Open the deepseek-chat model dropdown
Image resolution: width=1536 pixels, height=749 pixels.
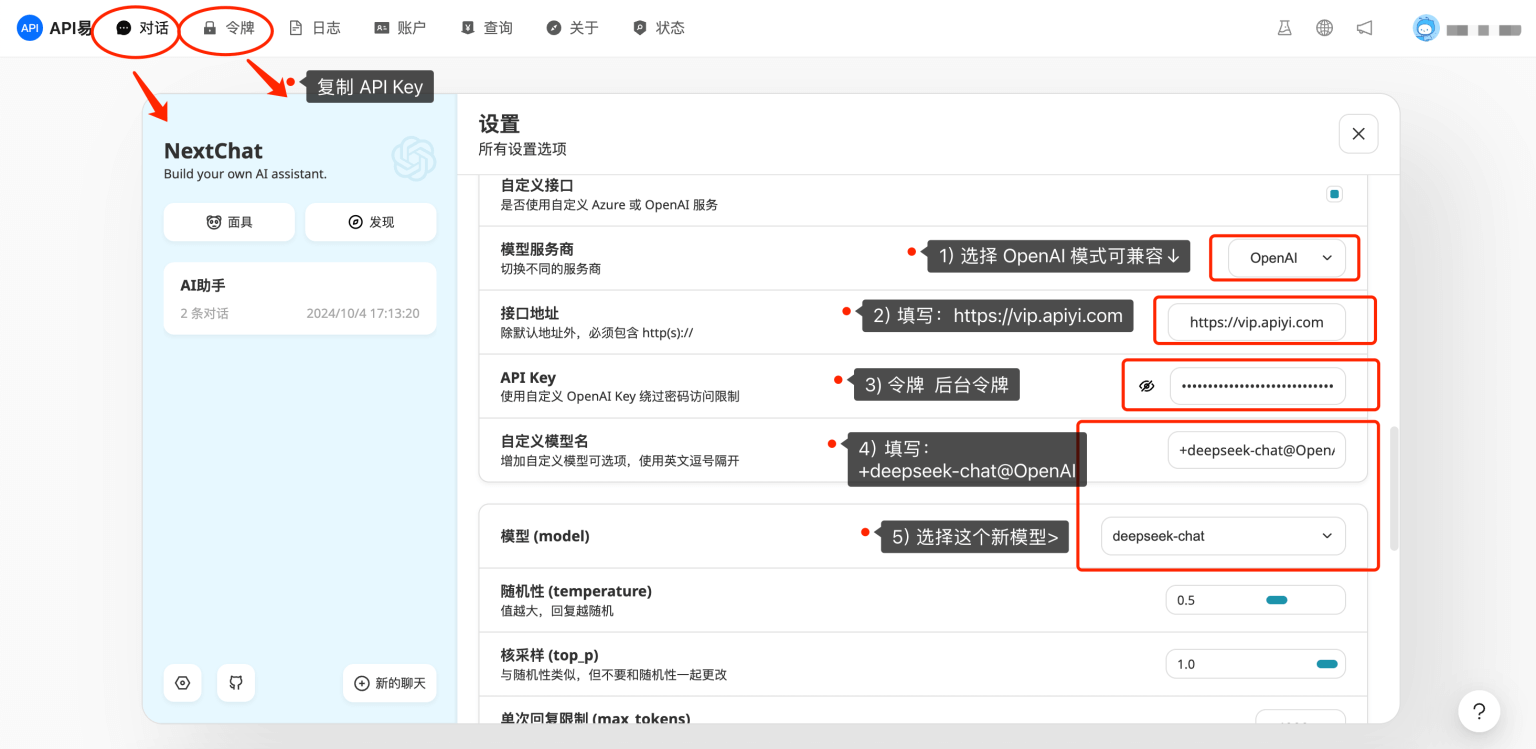(x=1222, y=536)
